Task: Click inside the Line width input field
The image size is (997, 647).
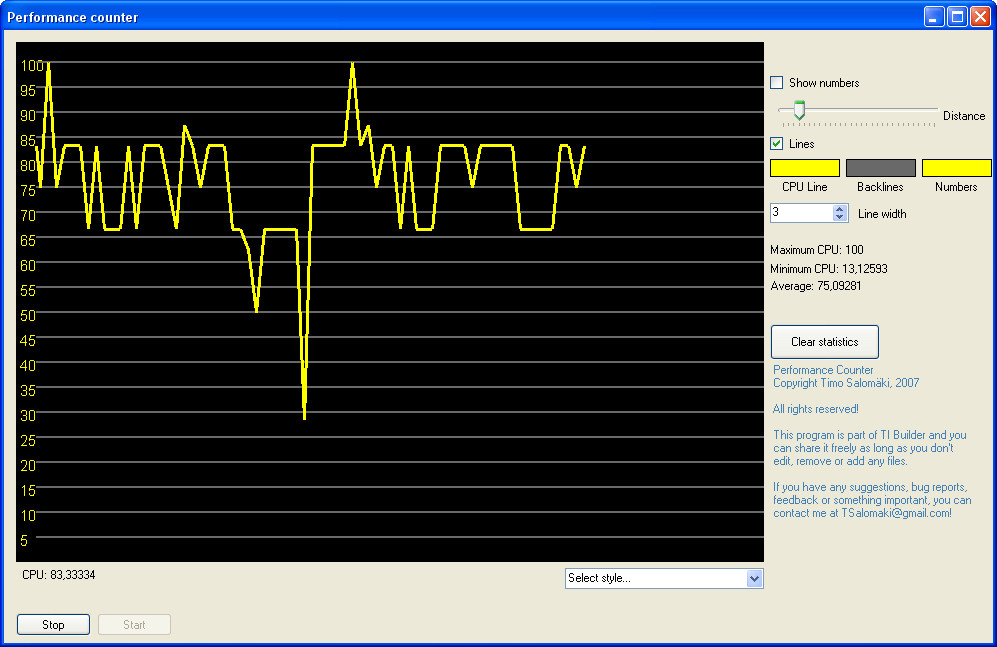Action: pos(801,213)
